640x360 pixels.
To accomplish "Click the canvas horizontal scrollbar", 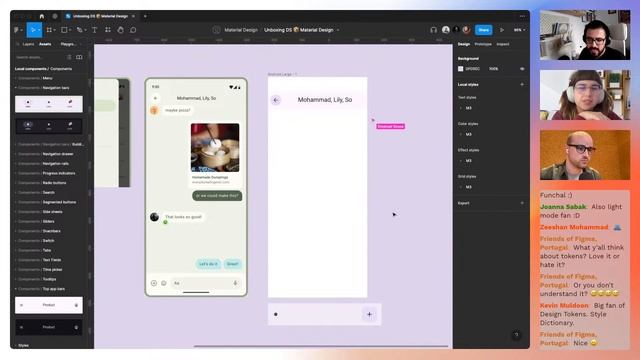I will tap(321, 346).
